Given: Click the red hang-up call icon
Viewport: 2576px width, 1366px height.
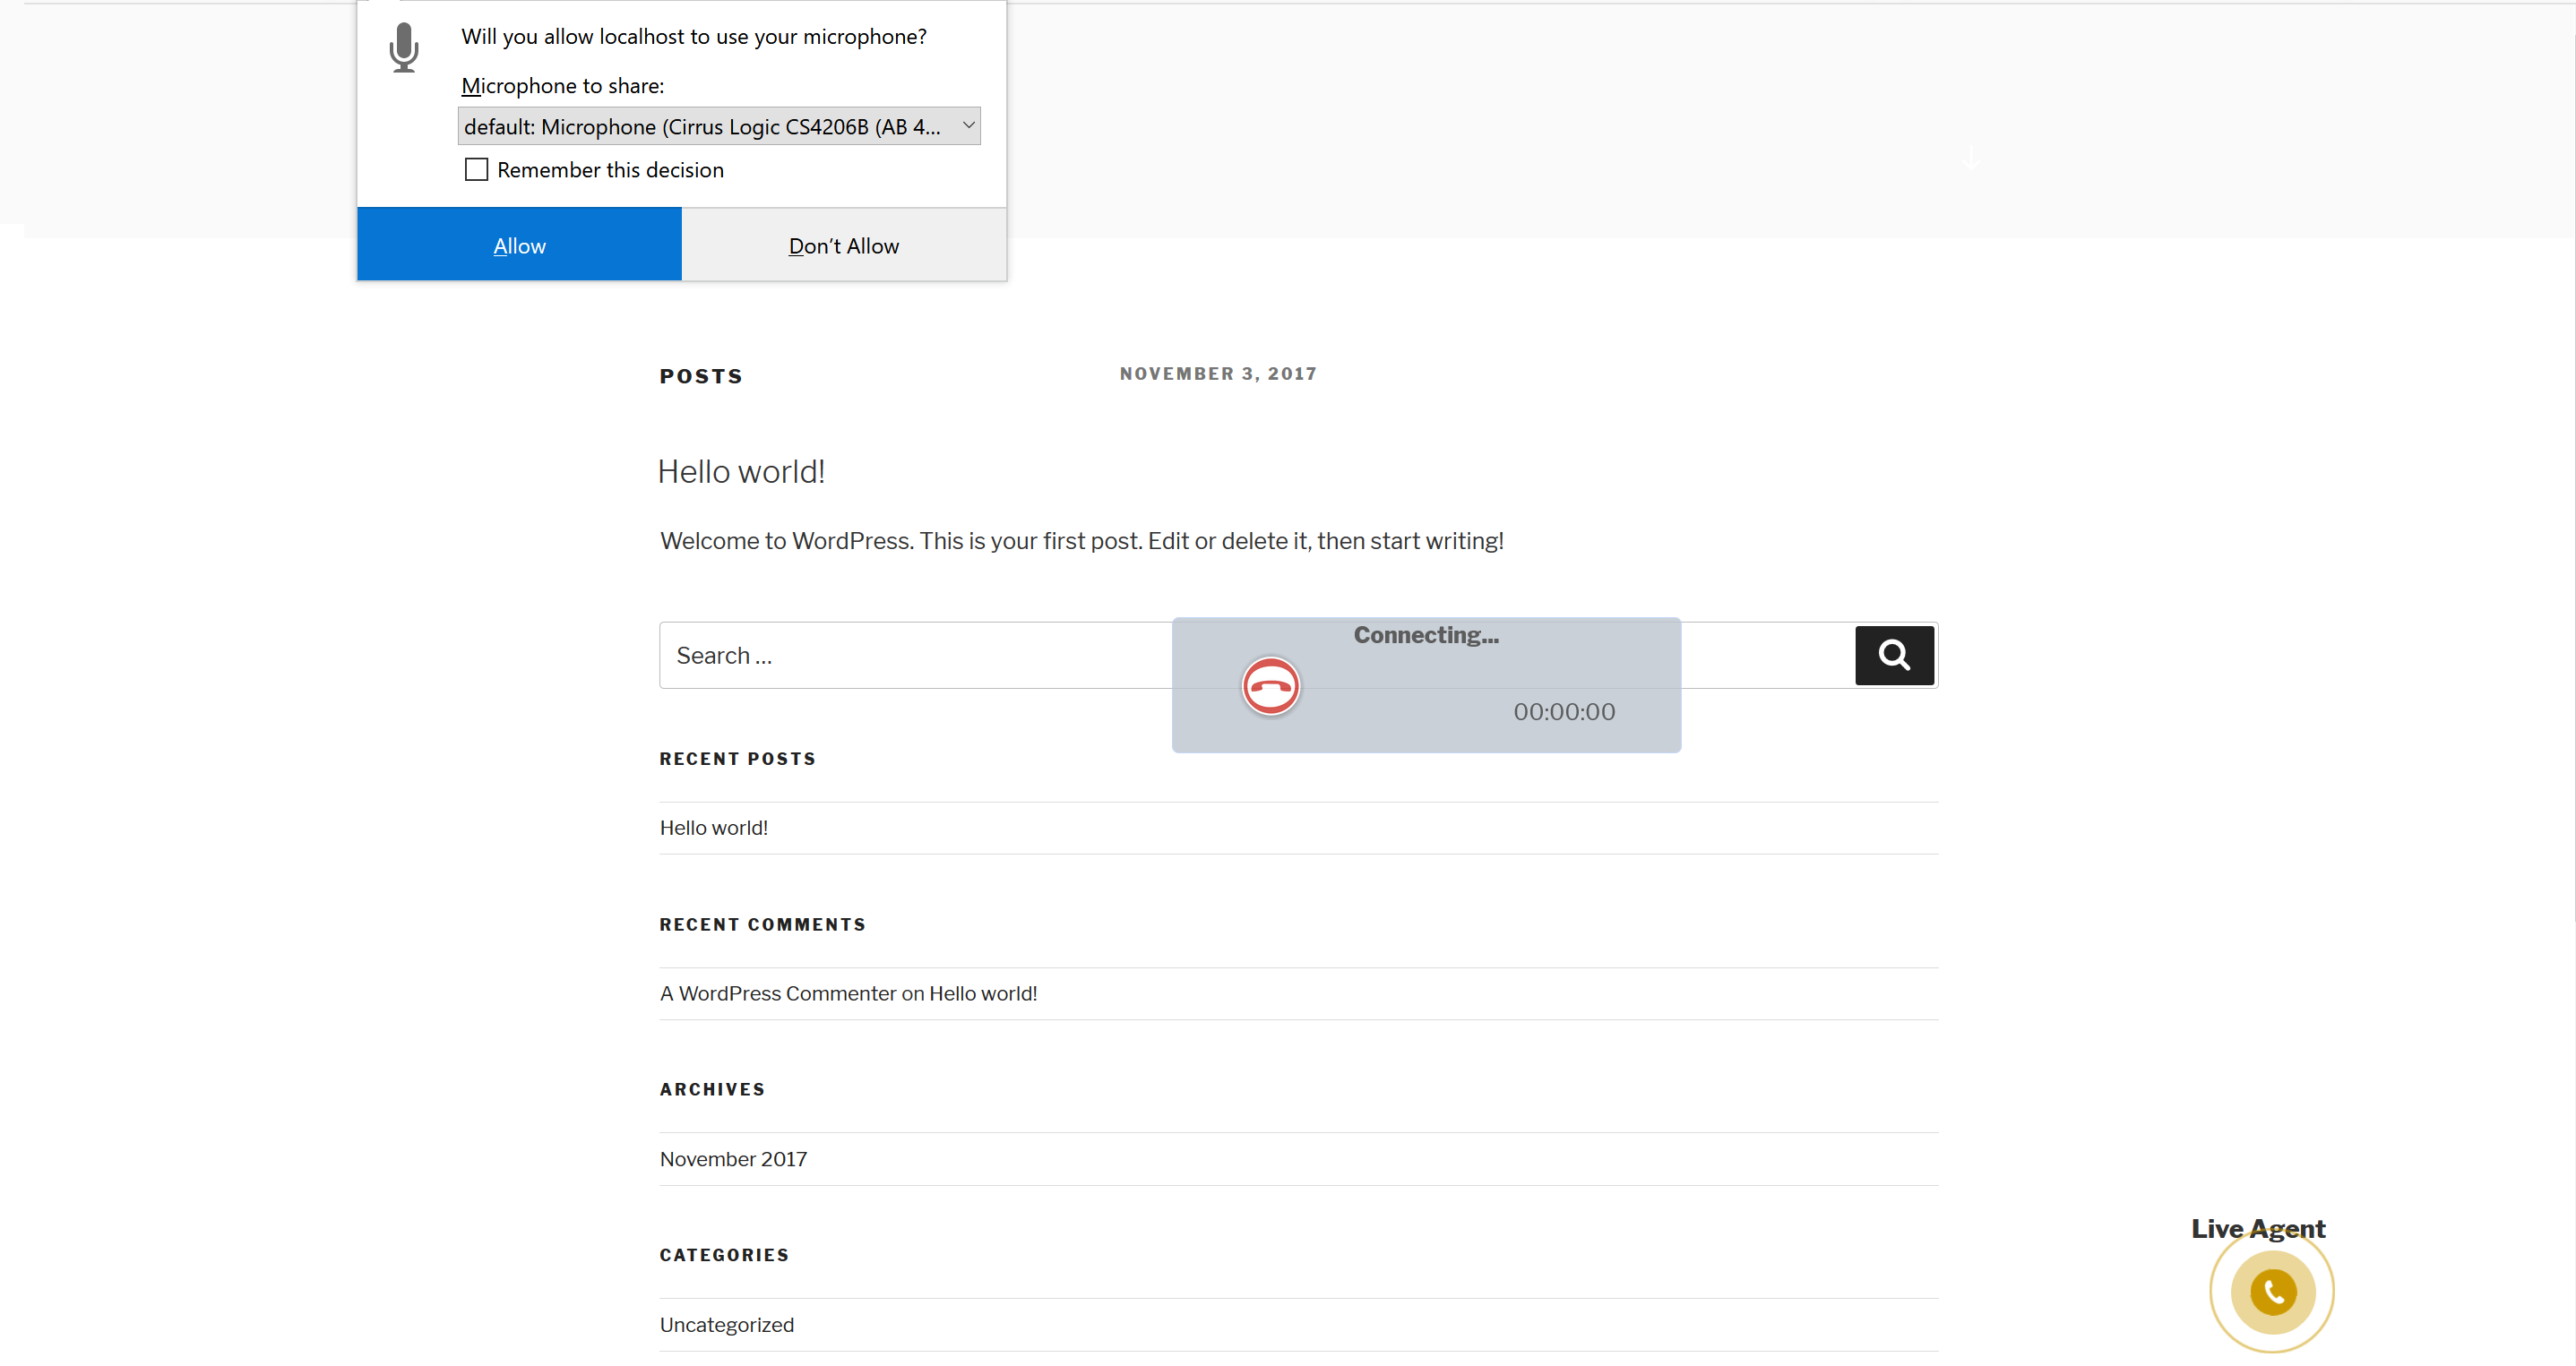Looking at the screenshot, I should click(1270, 686).
